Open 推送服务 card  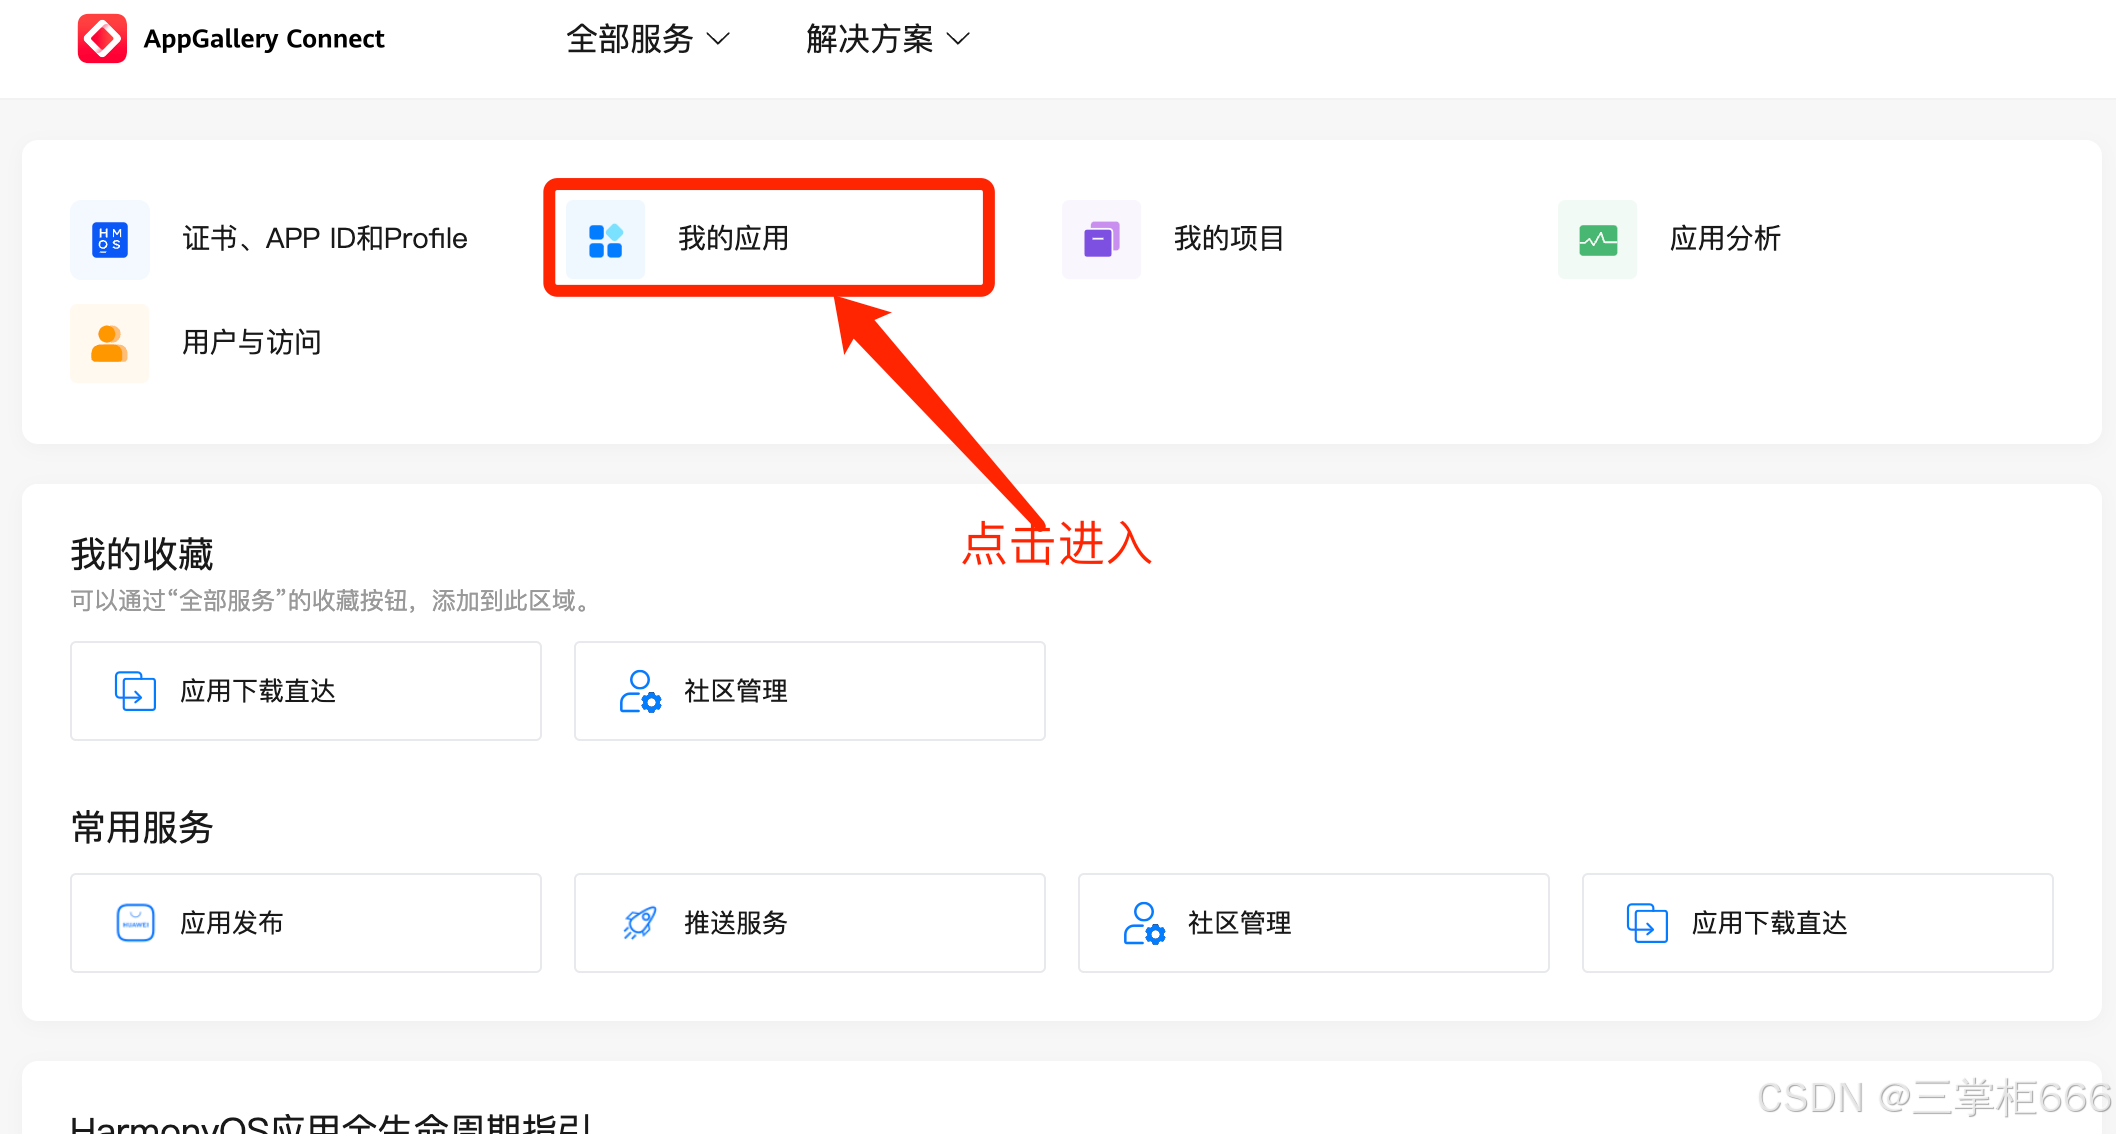[810, 923]
